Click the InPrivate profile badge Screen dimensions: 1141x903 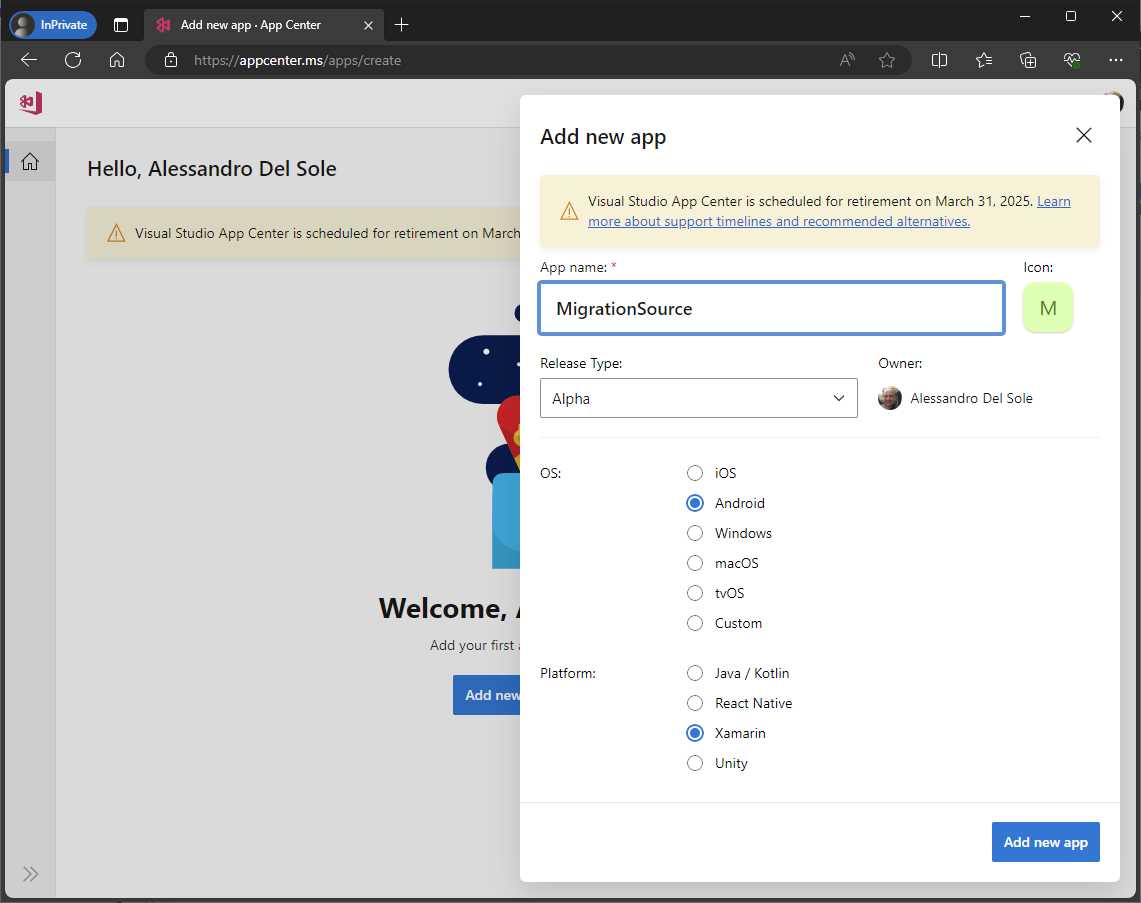tap(53, 25)
